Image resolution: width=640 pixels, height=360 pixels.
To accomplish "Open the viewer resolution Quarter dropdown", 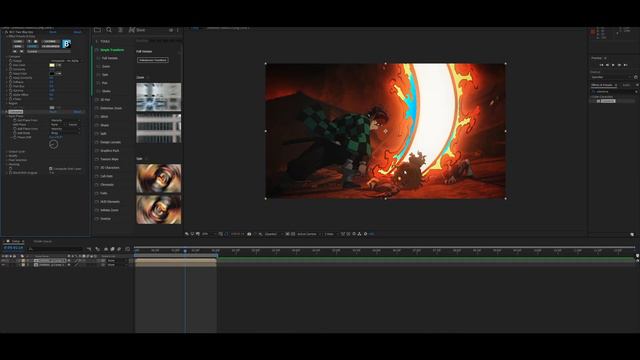I will tap(273, 234).
